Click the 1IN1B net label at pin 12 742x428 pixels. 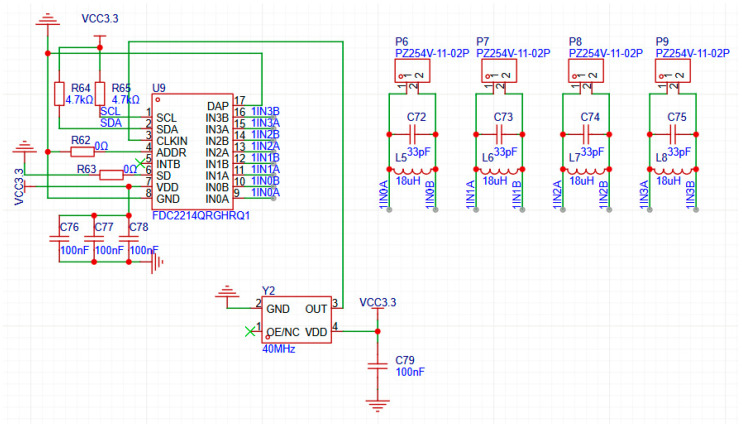pyautogui.click(x=265, y=158)
